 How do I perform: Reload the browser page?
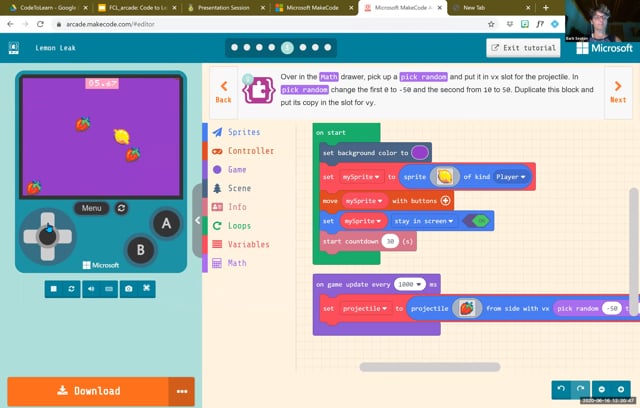coord(40,24)
